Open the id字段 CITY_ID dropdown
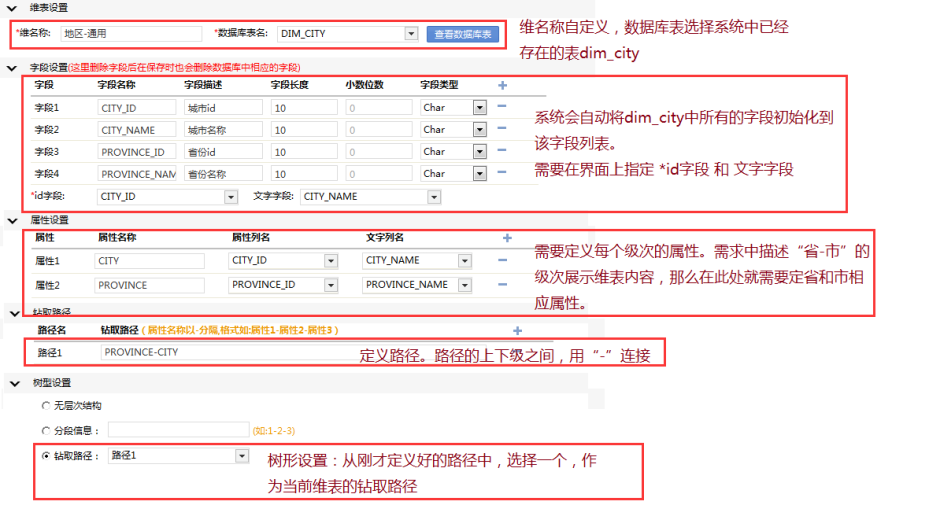Screen dimensions: 929x505 [x=230, y=197]
